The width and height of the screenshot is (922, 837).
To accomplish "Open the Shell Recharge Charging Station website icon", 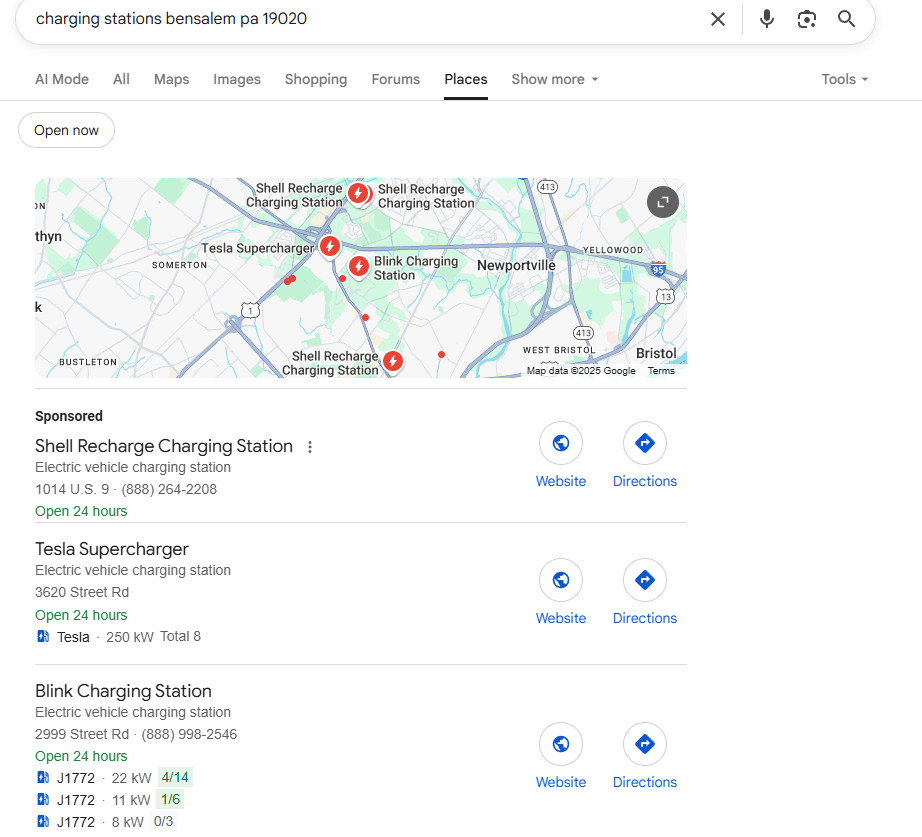I will 561,443.
